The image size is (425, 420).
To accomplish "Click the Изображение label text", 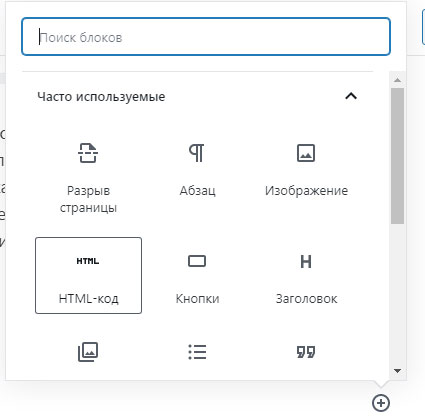I will pyautogui.click(x=306, y=191).
